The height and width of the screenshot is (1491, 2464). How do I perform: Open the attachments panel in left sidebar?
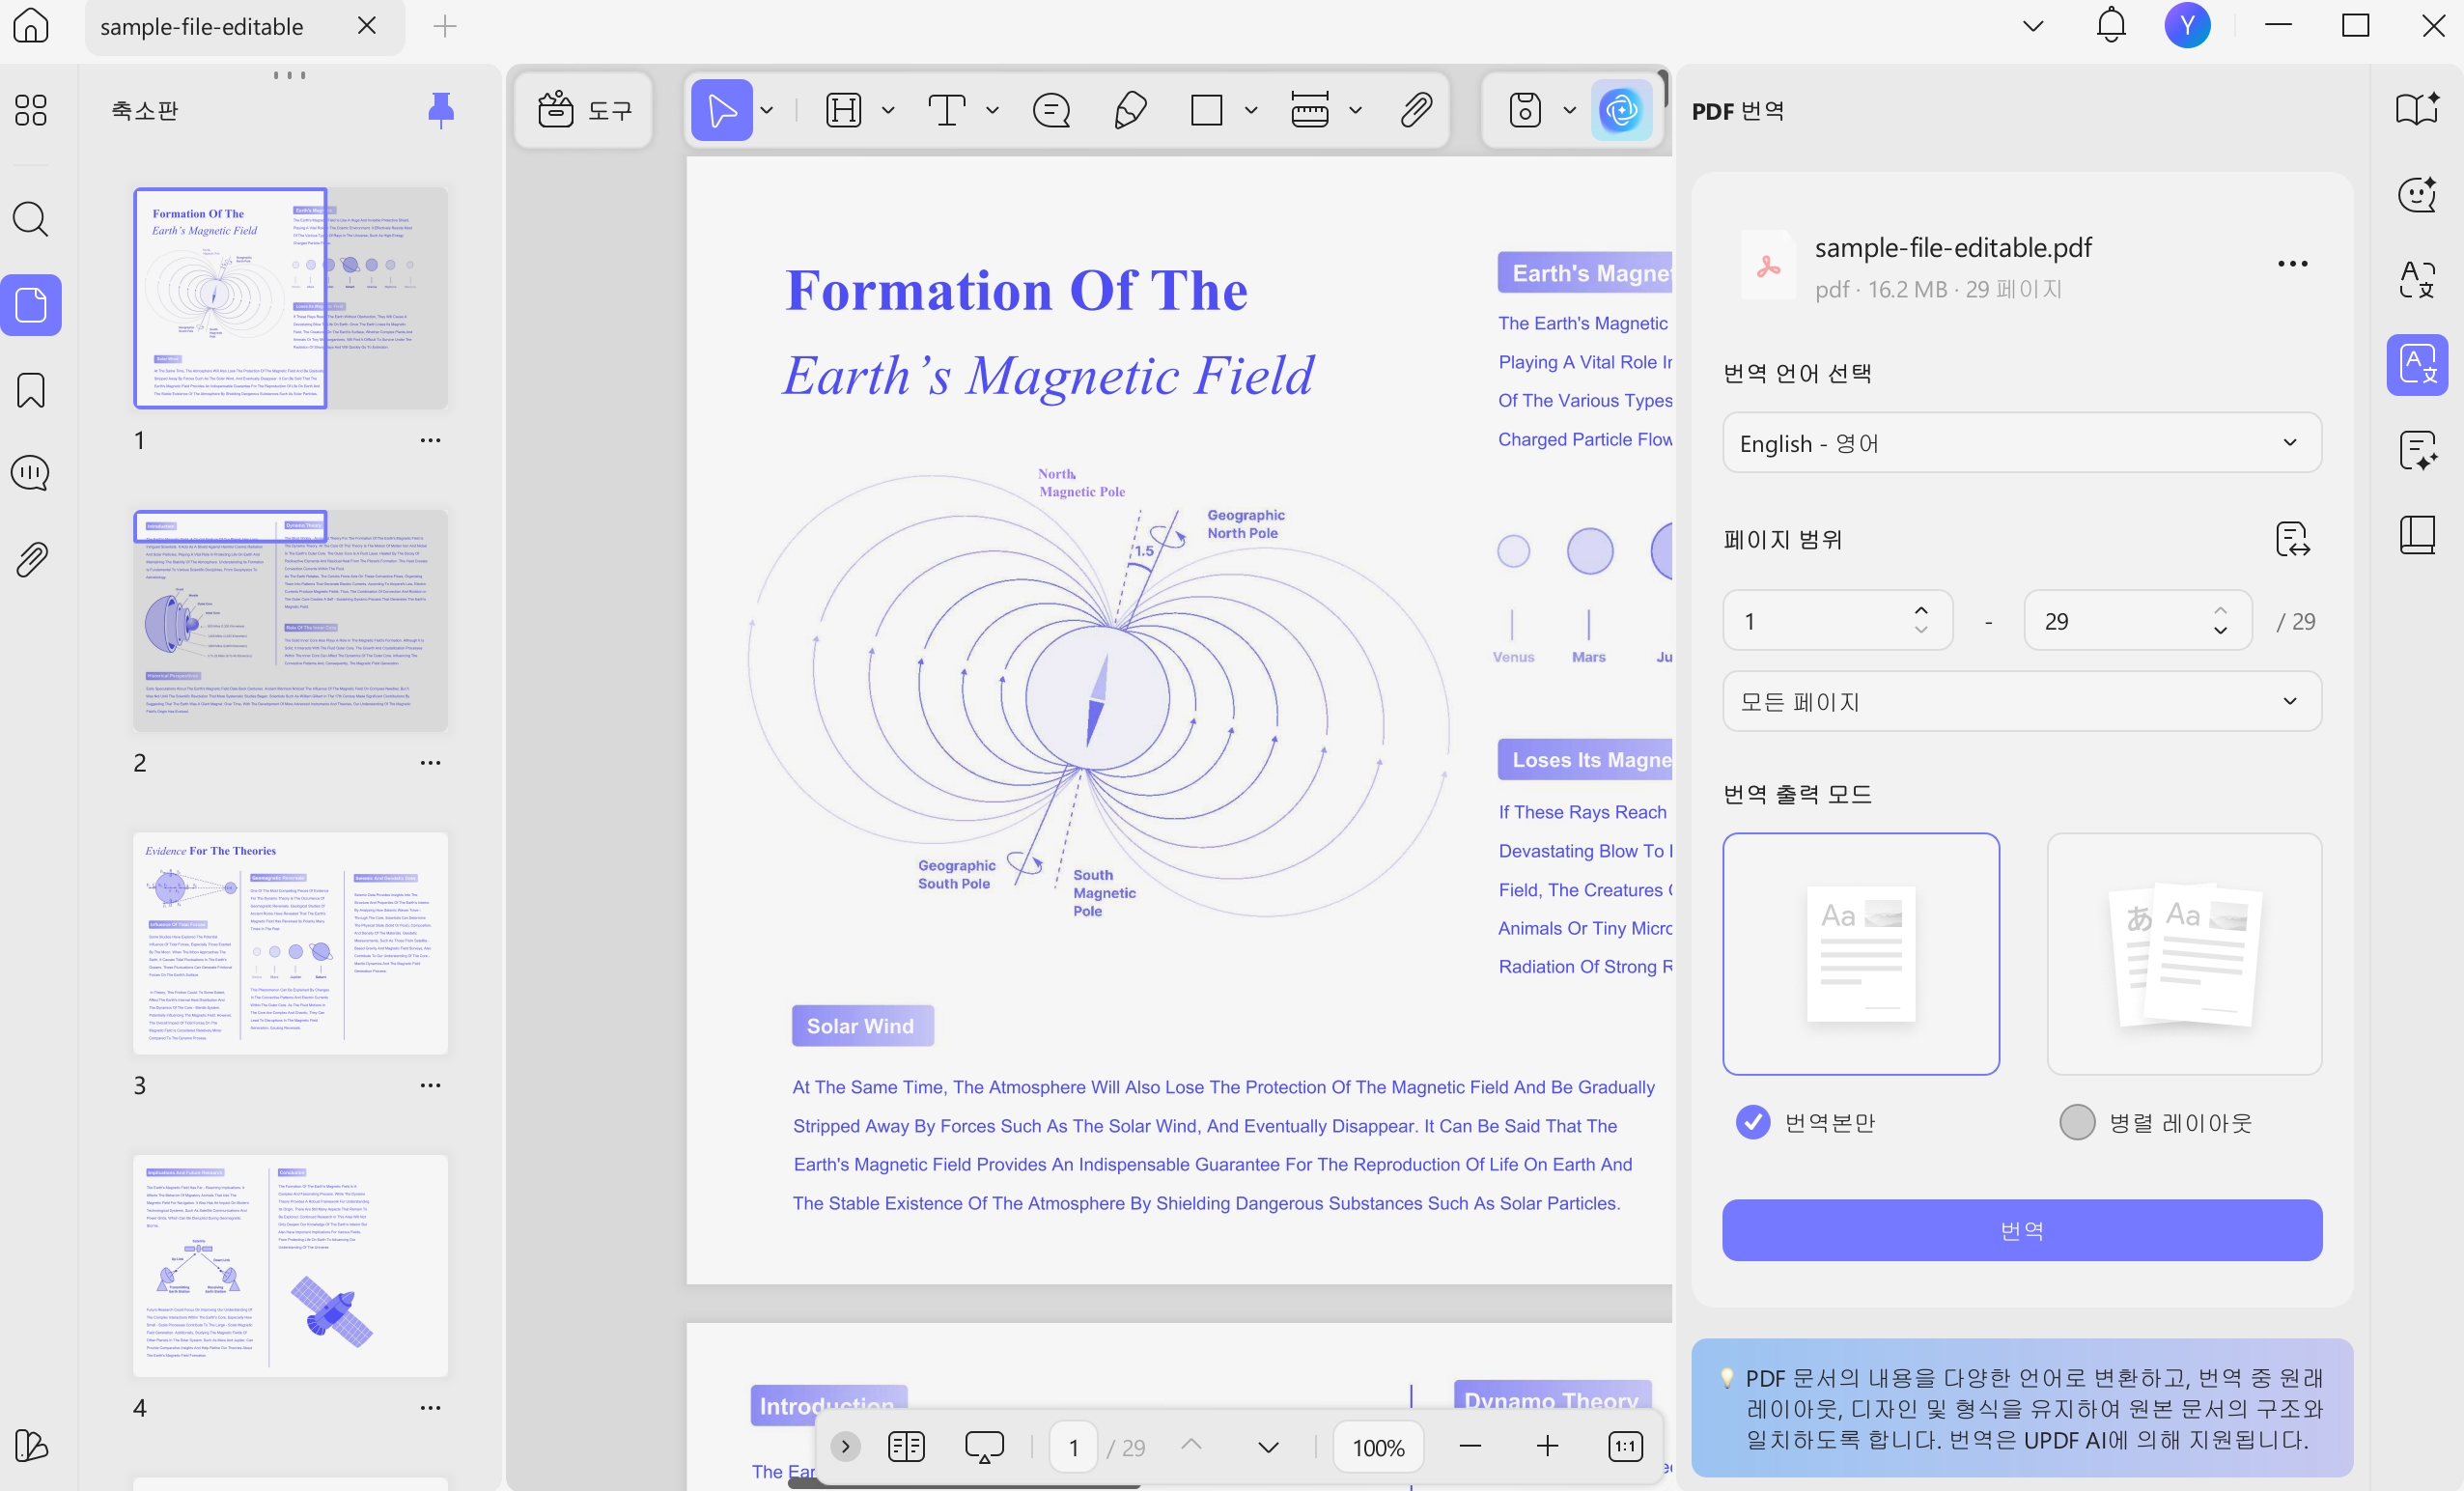click(x=31, y=560)
